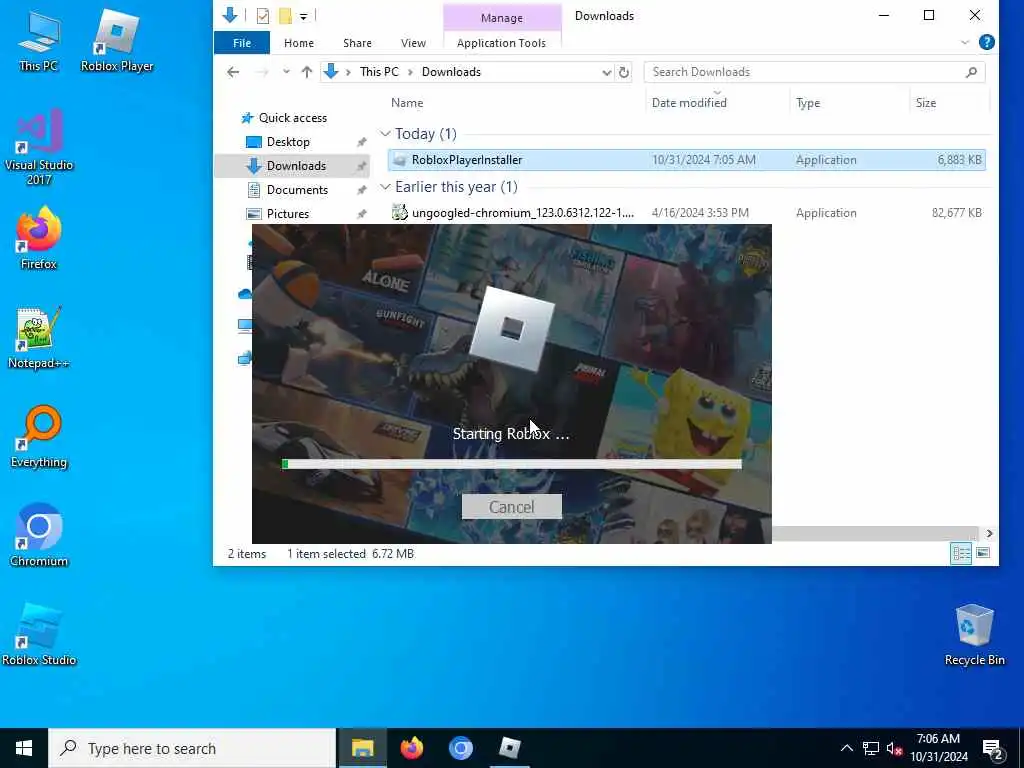Open the network status tray icon
The image size is (1024, 768).
coord(871,748)
